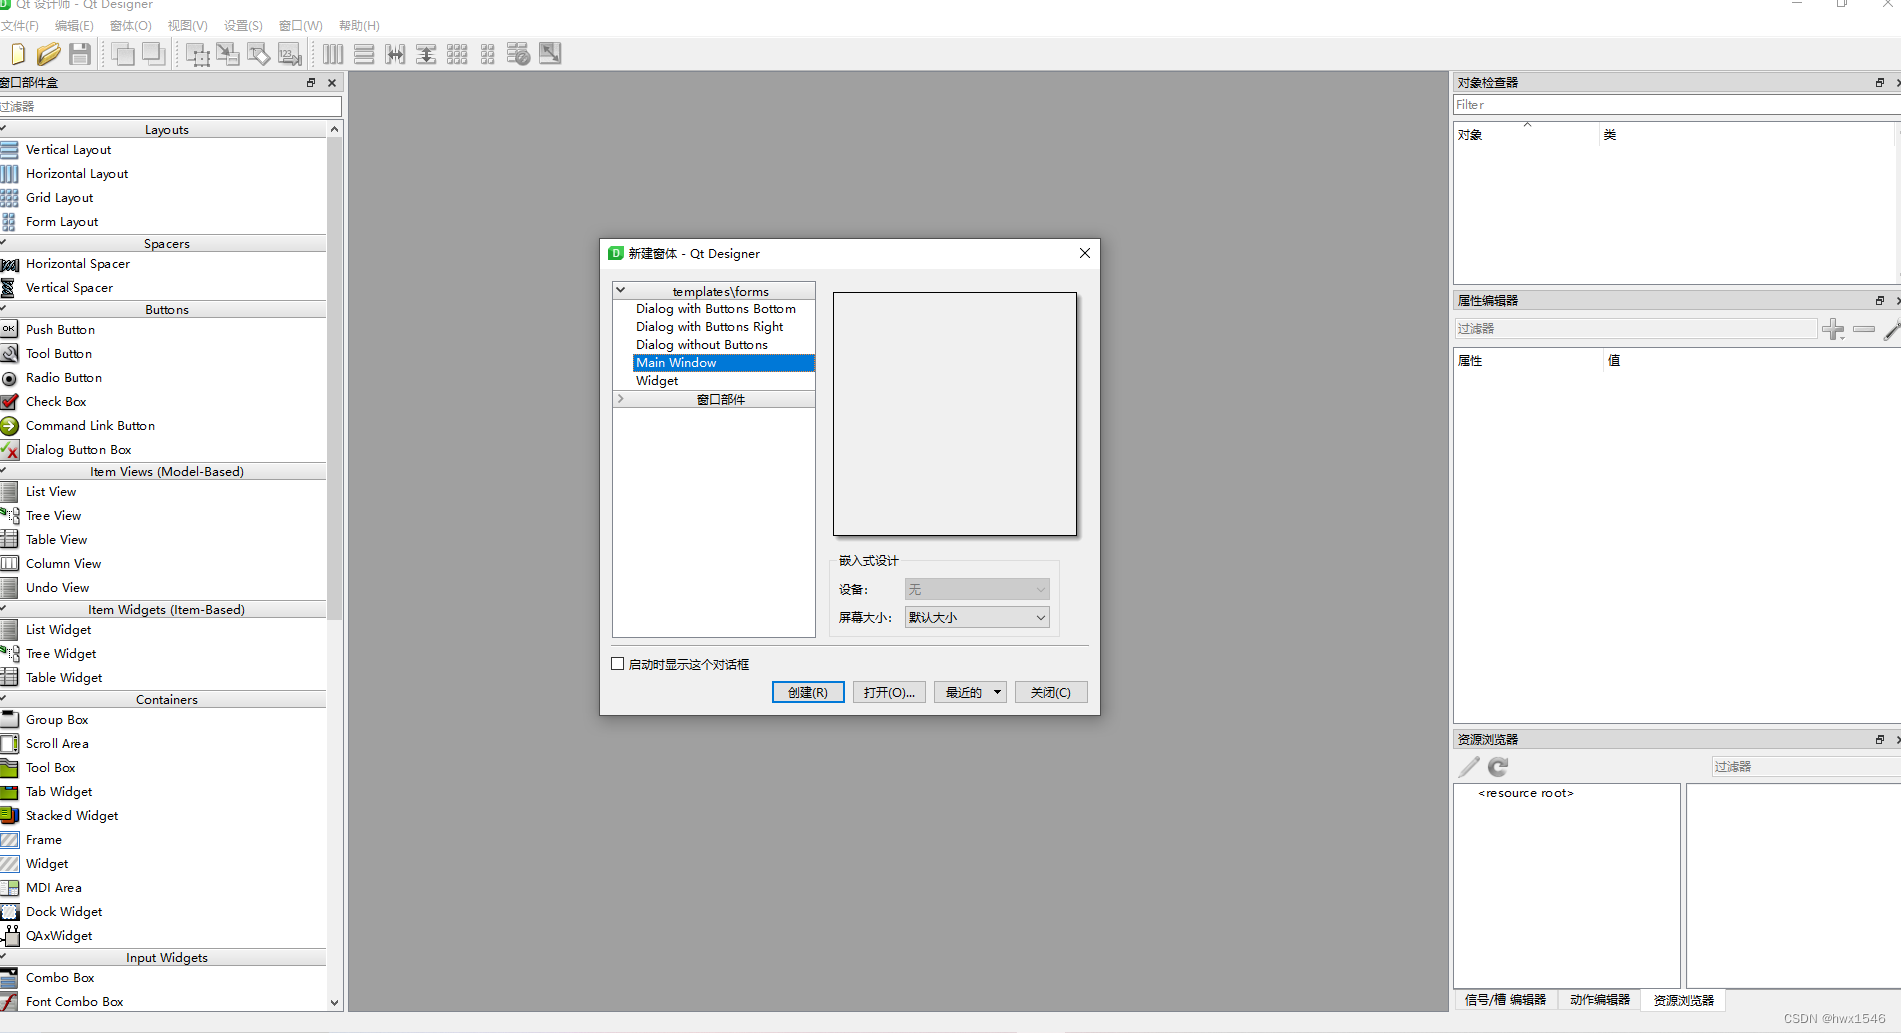
Task: Switch to the 资源浏览器 tab
Action: (1684, 1000)
